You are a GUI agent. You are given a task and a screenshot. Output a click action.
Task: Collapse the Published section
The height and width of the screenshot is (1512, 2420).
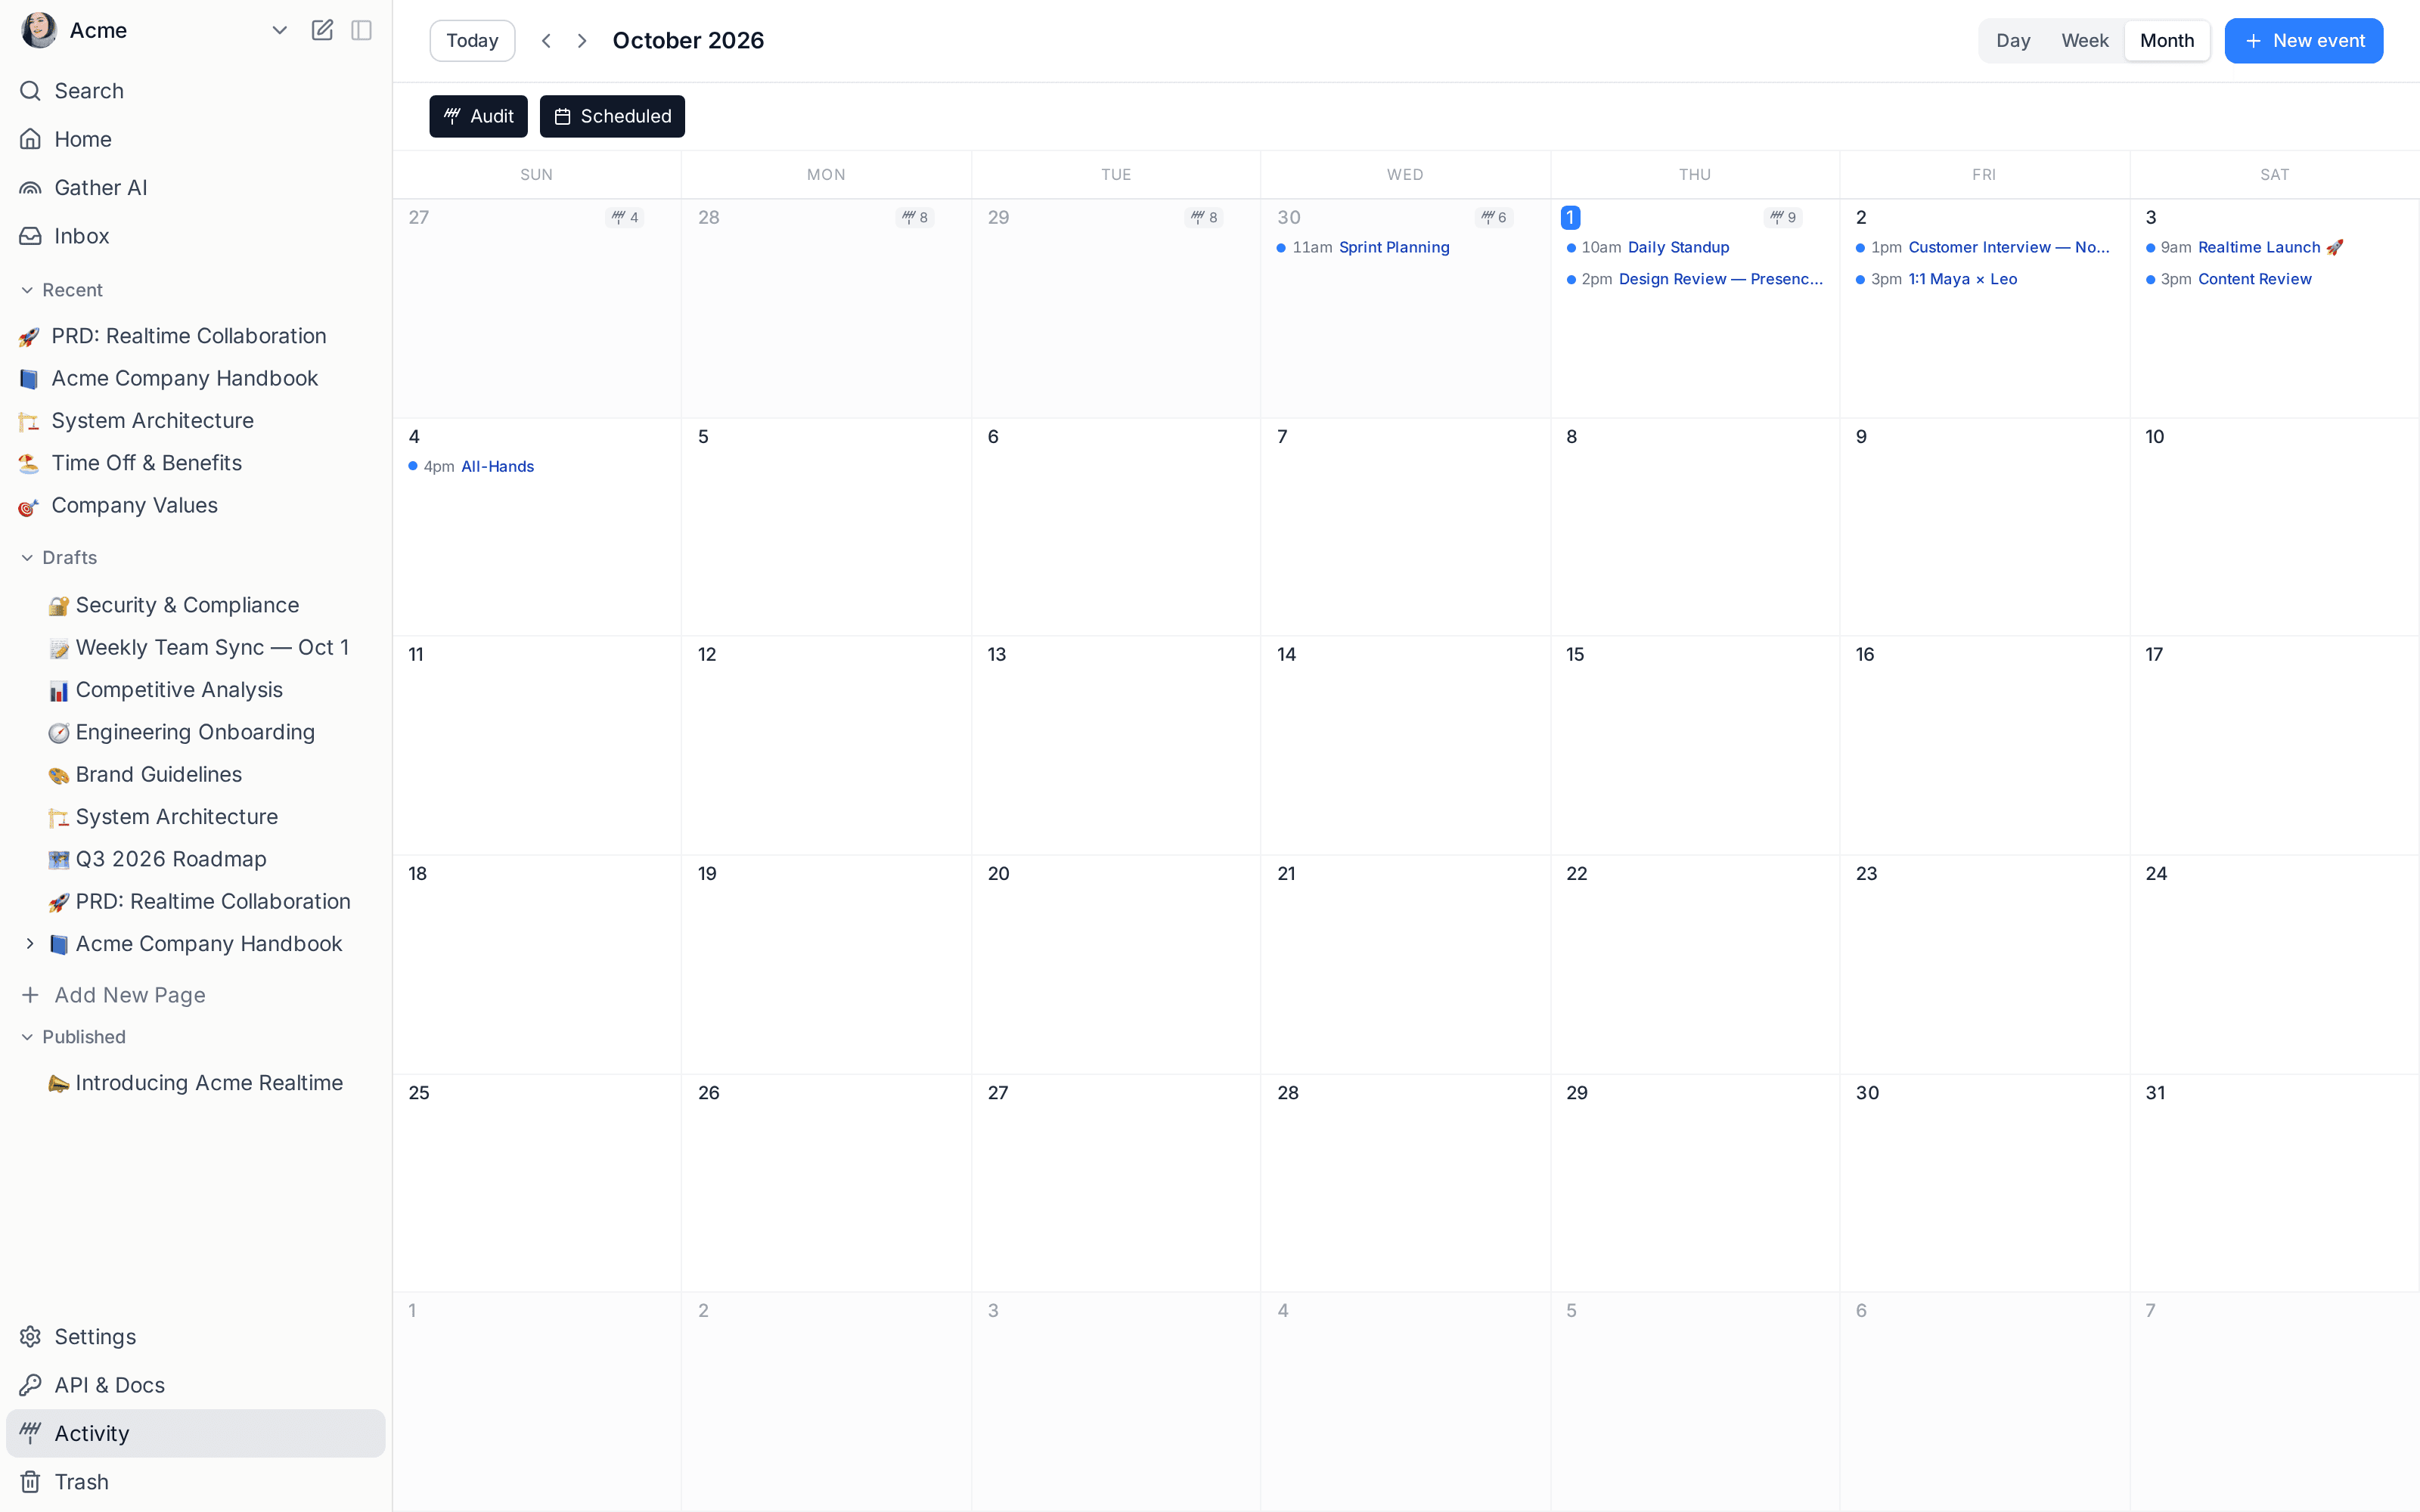pyautogui.click(x=27, y=1037)
